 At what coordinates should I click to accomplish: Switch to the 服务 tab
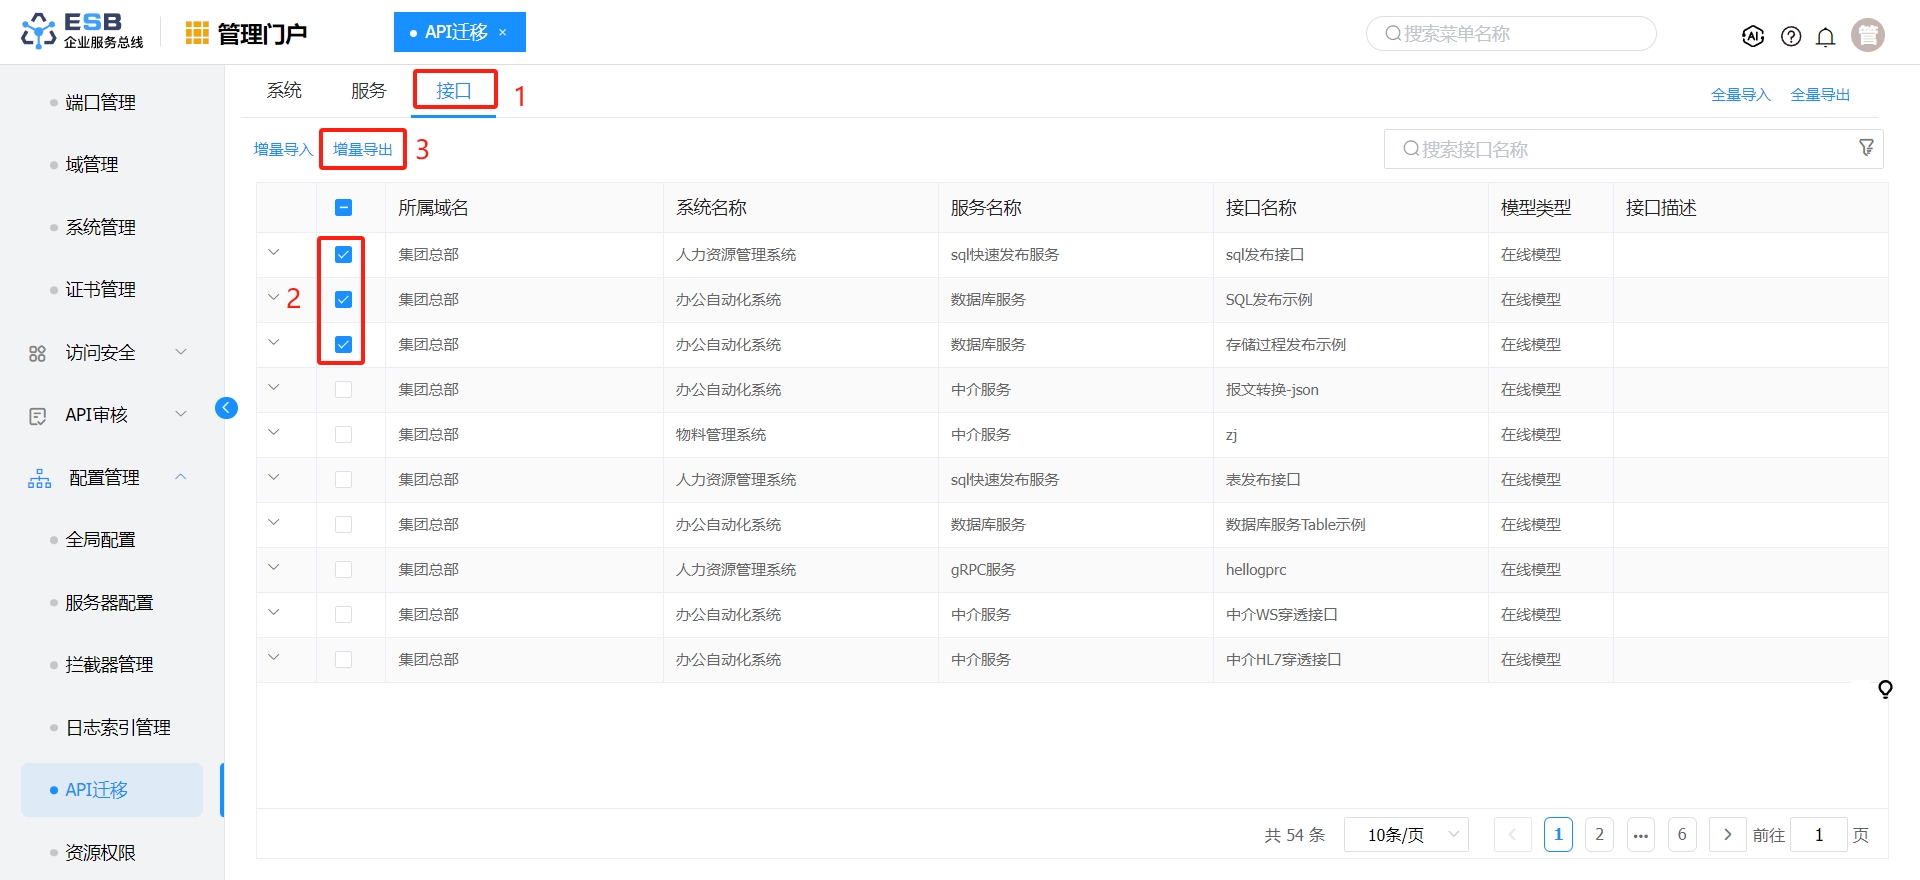click(368, 91)
